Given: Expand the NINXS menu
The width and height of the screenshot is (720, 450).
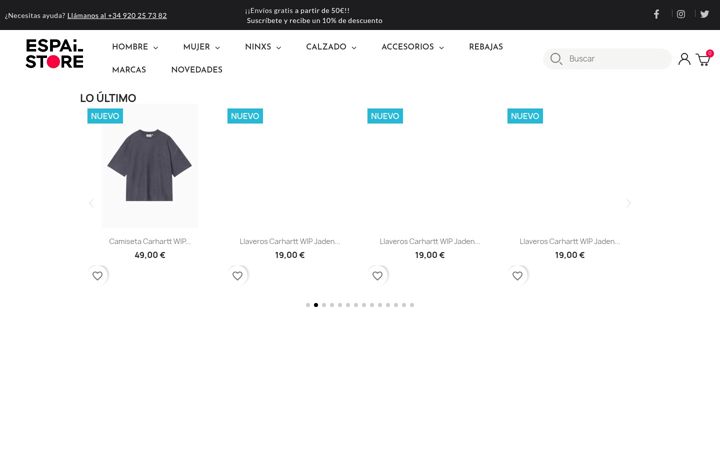Looking at the screenshot, I should (263, 47).
